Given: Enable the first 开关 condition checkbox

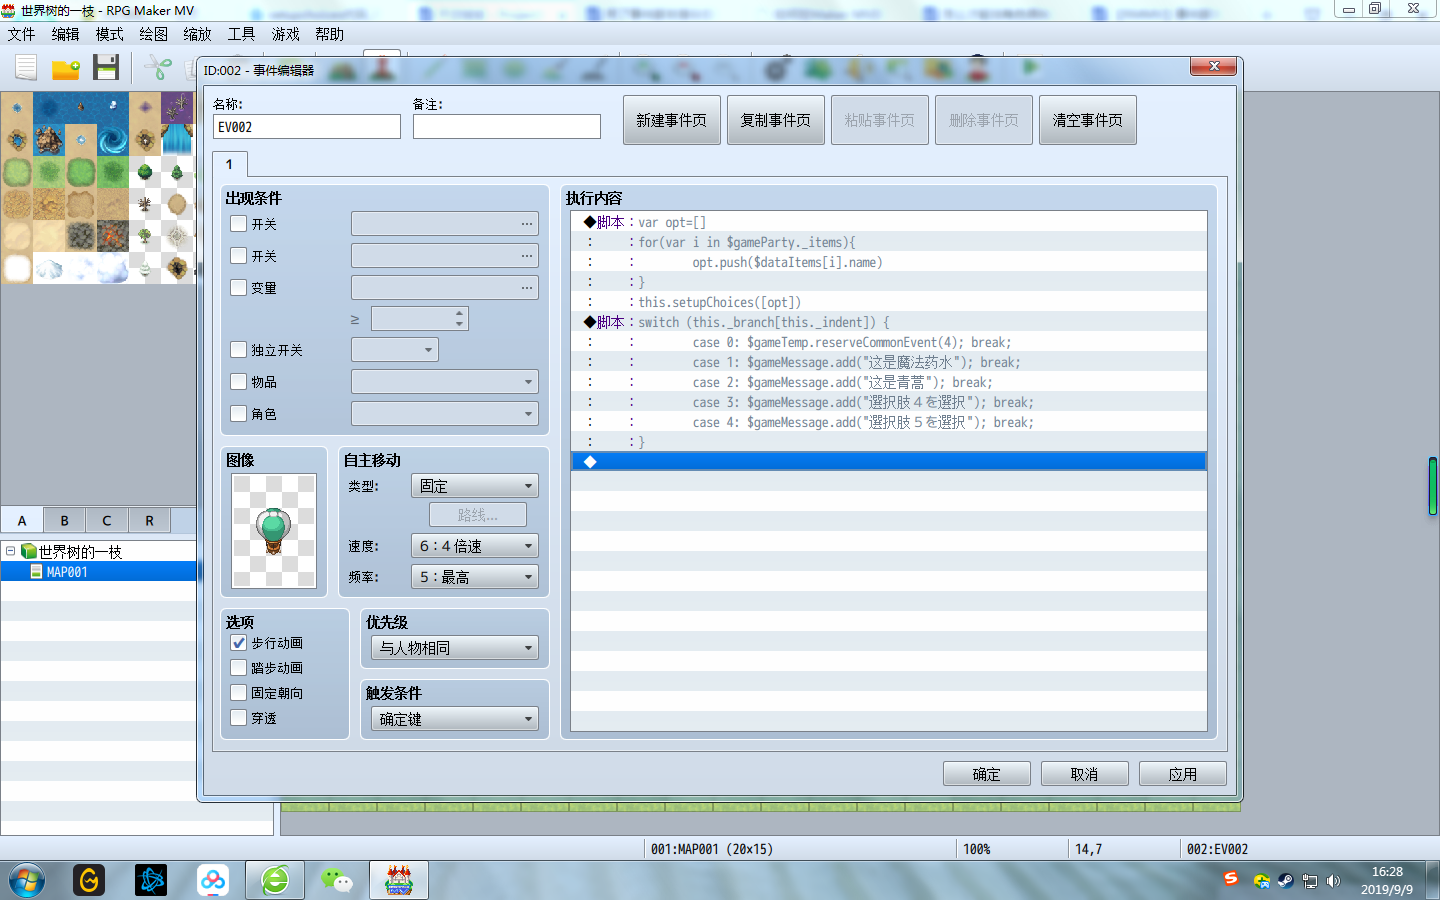Looking at the screenshot, I should pyautogui.click(x=239, y=224).
